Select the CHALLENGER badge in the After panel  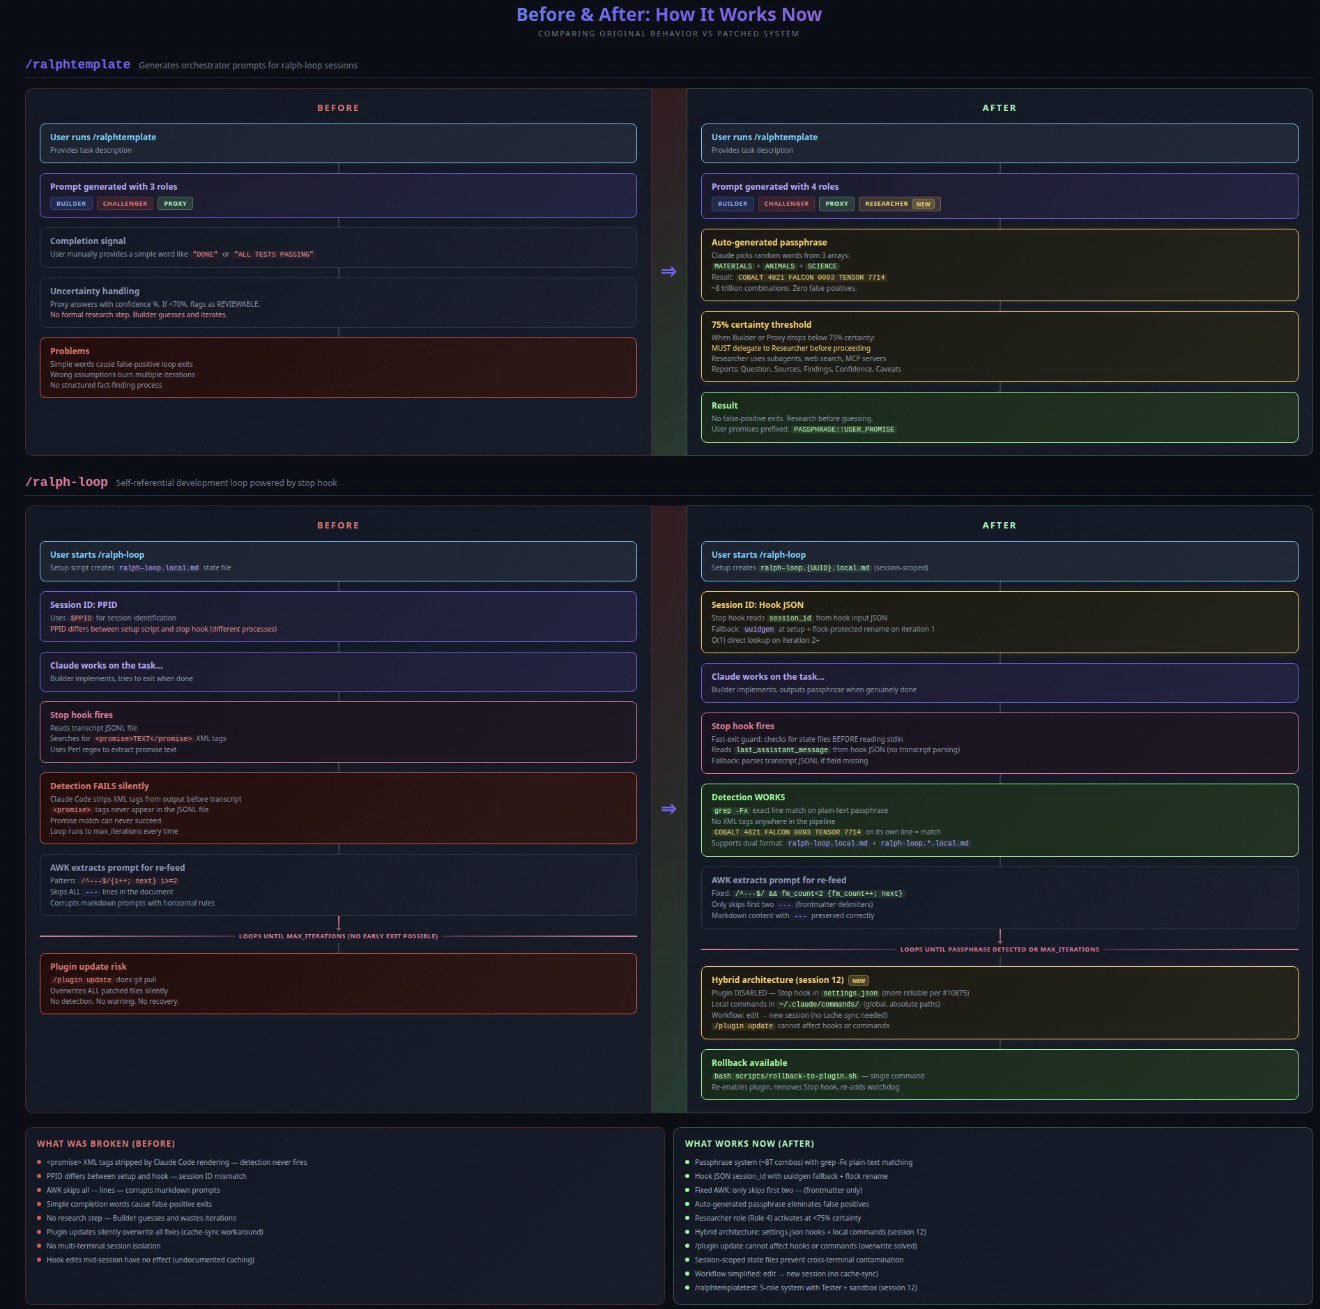point(786,204)
